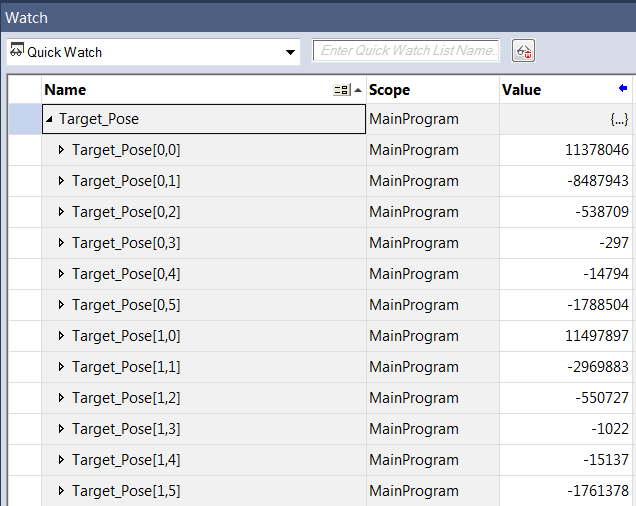Click value -297
The image size is (636, 506).
pyautogui.click(x=614, y=243)
